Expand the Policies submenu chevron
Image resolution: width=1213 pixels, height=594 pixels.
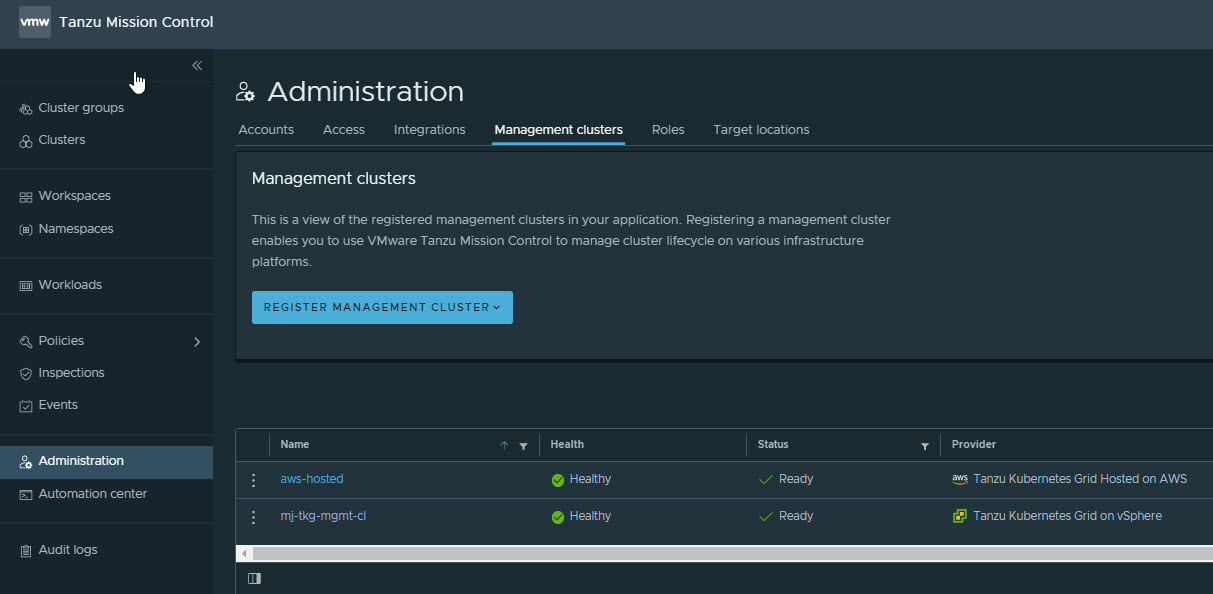click(x=197, y=342)
